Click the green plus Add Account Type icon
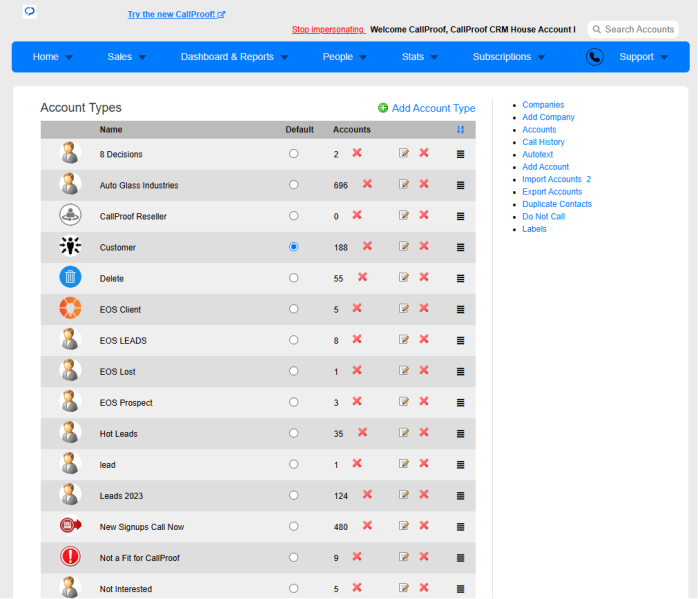The height and width of the screenshot is (599, 698). (x=383, y=108)
